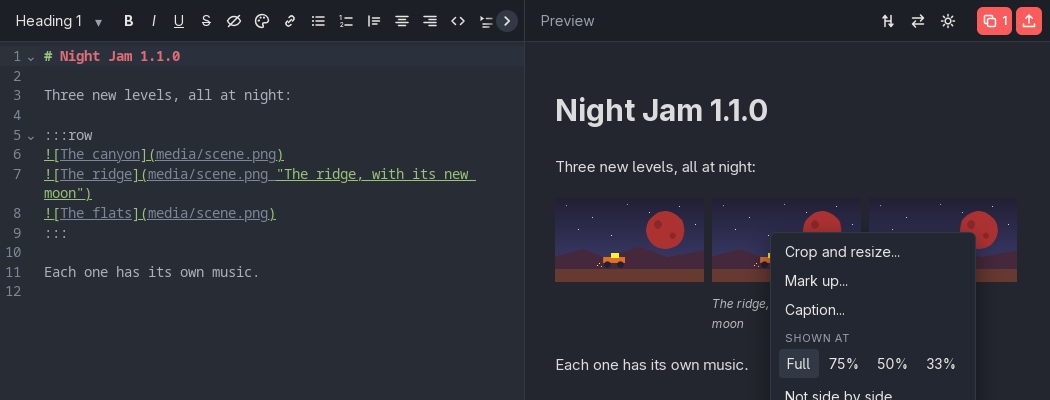Click the Preview pane label
Viewport: 1050px width, 400px height.
pos(567,21)
